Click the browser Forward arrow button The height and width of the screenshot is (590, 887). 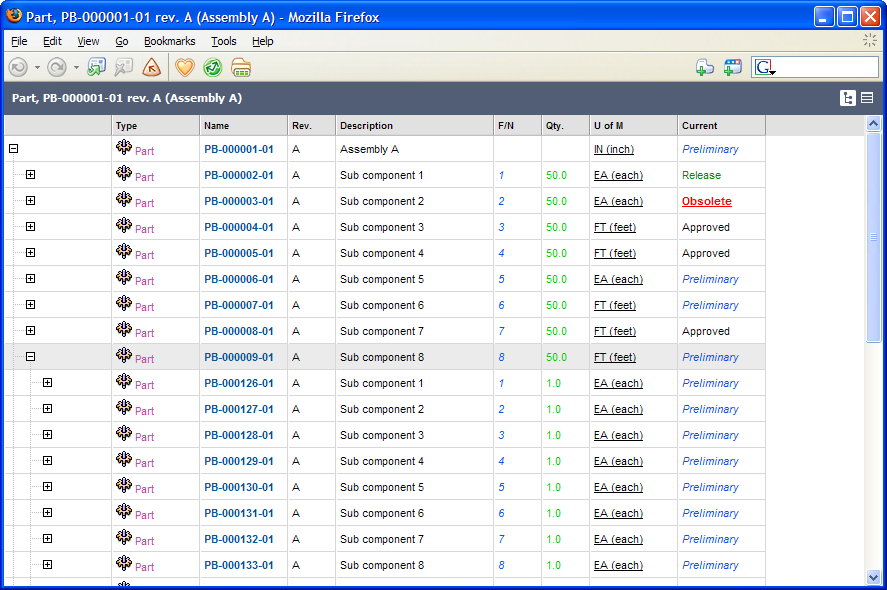coord(57,67)
